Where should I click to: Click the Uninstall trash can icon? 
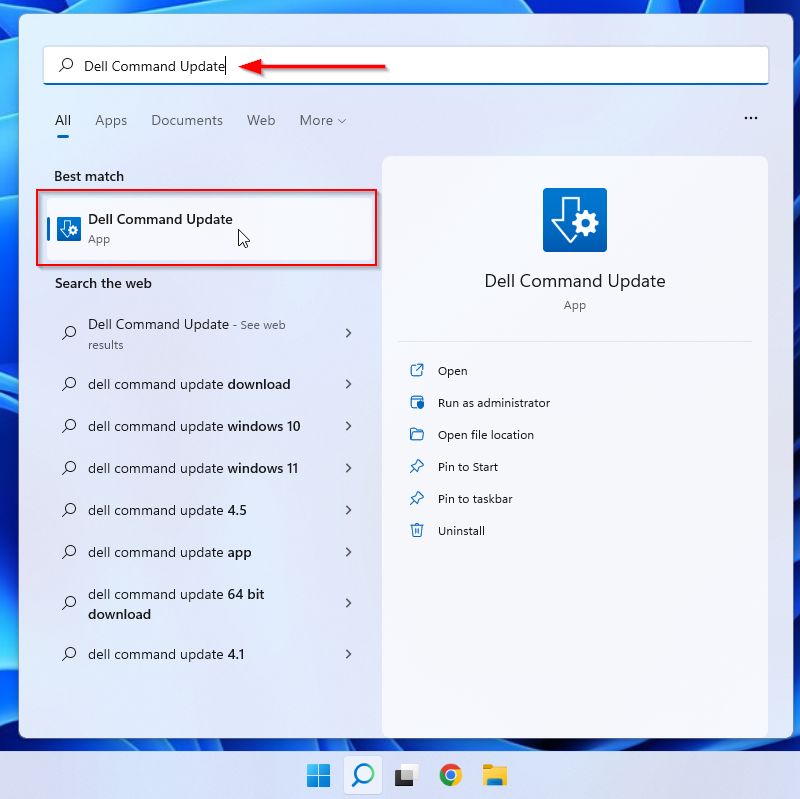[x=417, y=530]
